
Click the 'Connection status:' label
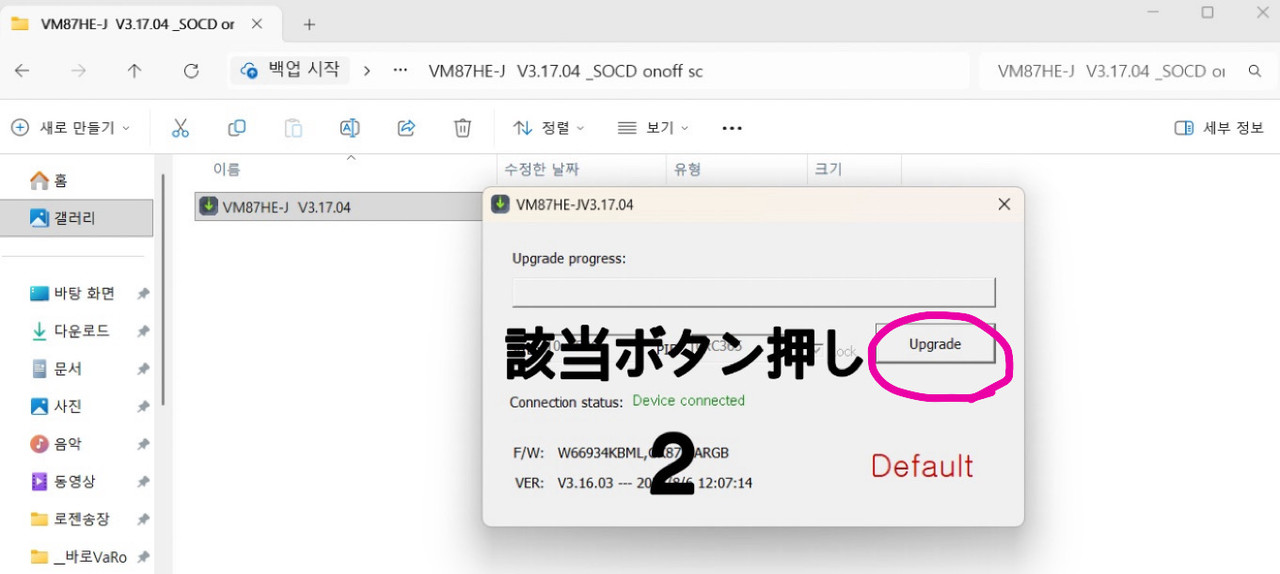566,402
